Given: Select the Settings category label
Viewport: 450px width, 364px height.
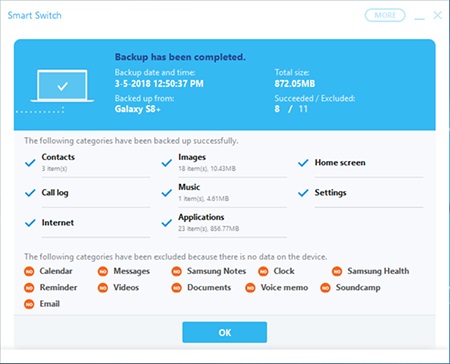Looking at the screenshot, I should (x=330, y=193).
